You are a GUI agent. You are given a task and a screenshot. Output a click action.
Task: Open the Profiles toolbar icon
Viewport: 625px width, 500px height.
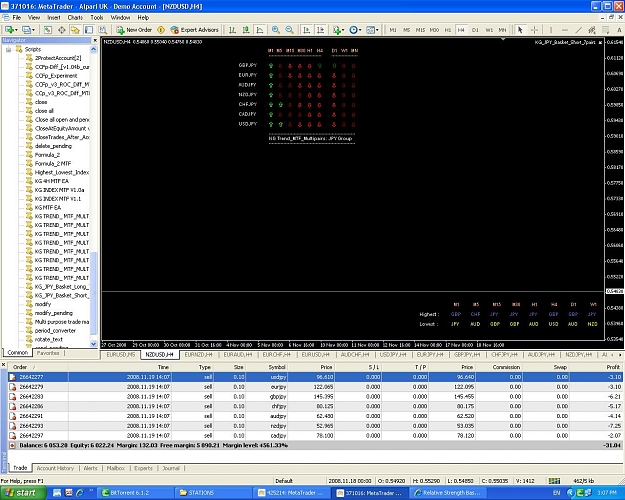pos(26,30)
